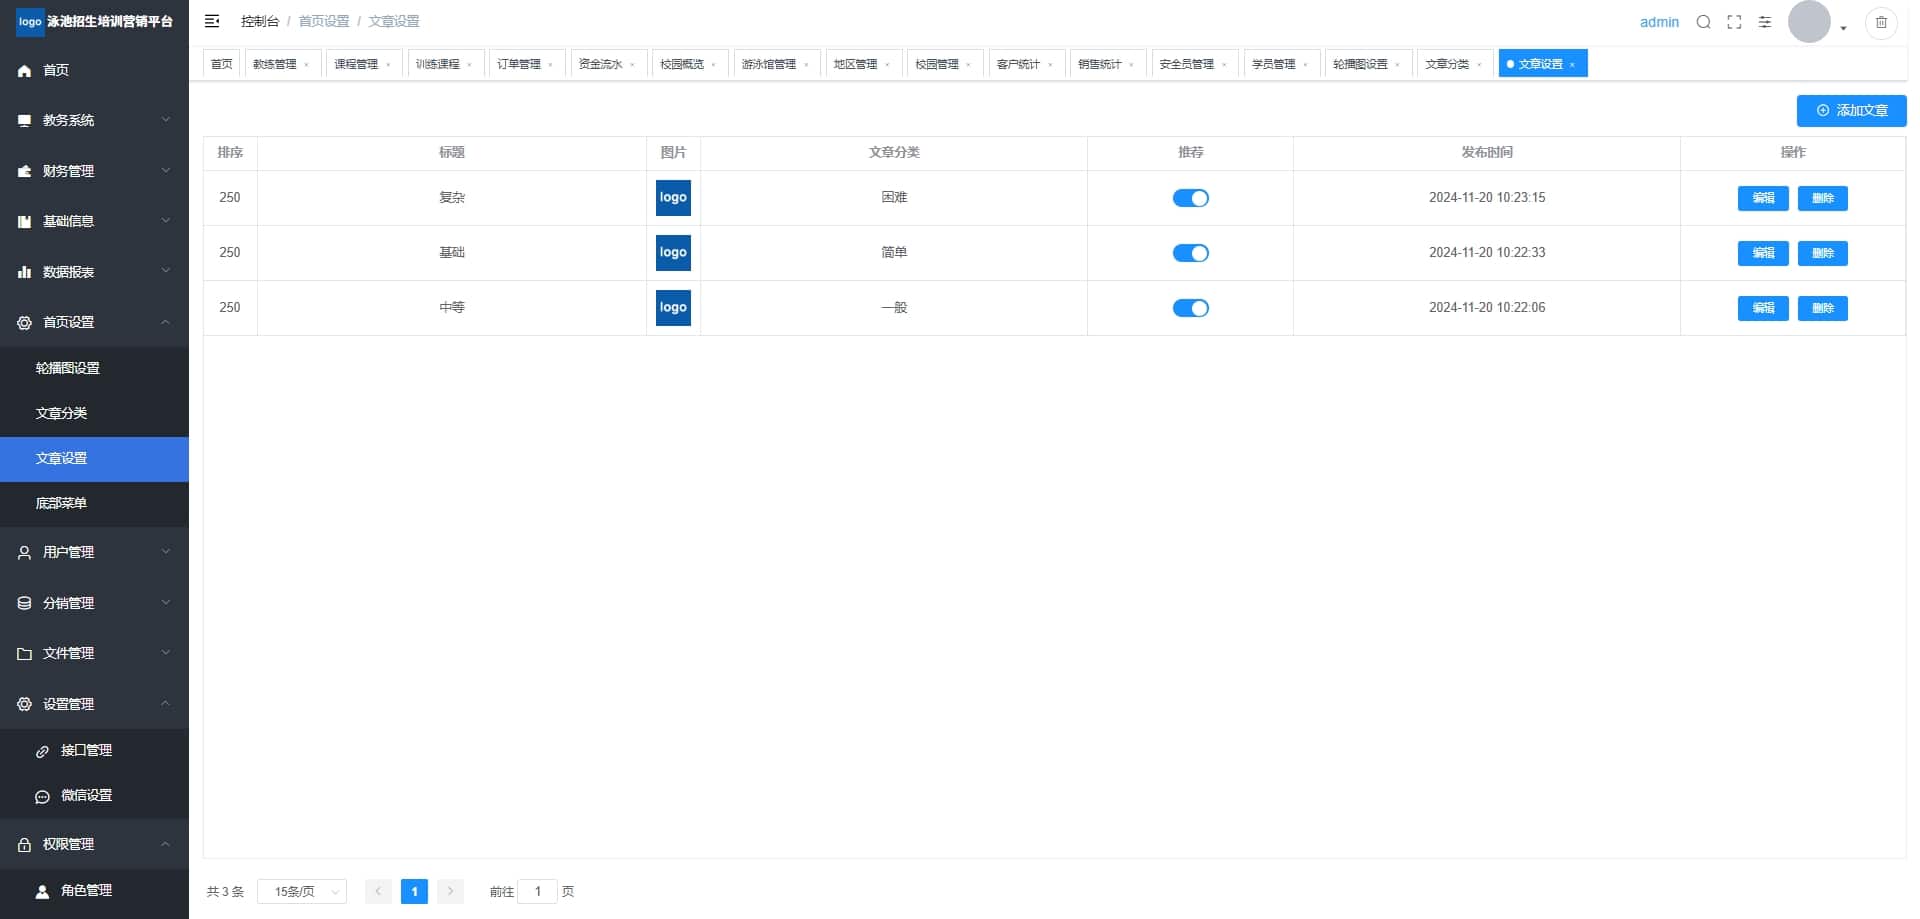Edit the 中等 article row
This screenshot has width=1920, height=919.
point(1763,308)
